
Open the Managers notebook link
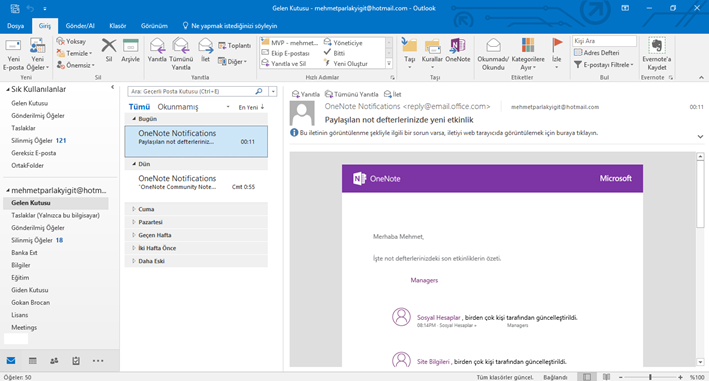[424, 280]
